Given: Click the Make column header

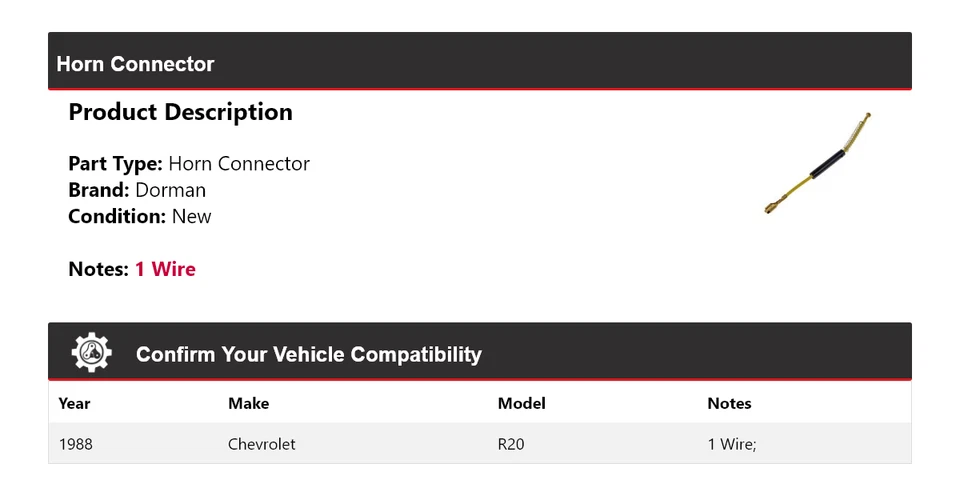Looking at the screenshot, I should click(x=248, y=404).
